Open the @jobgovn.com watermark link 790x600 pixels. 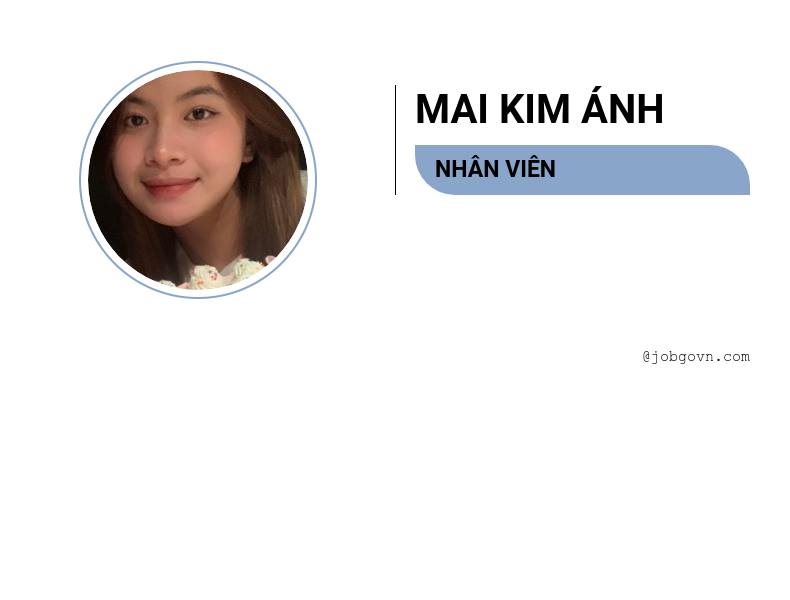pyautogui.click(x=696, y=357)
